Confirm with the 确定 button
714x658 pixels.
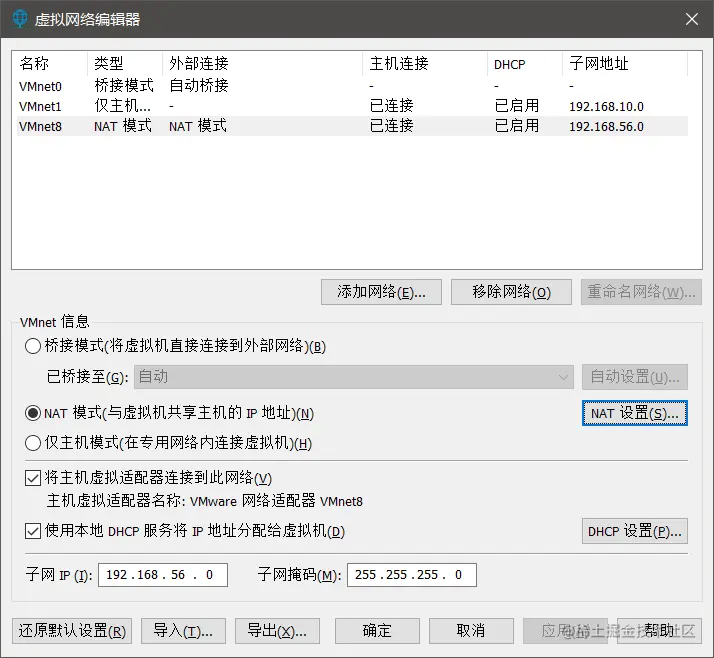(x=377, y=631)
